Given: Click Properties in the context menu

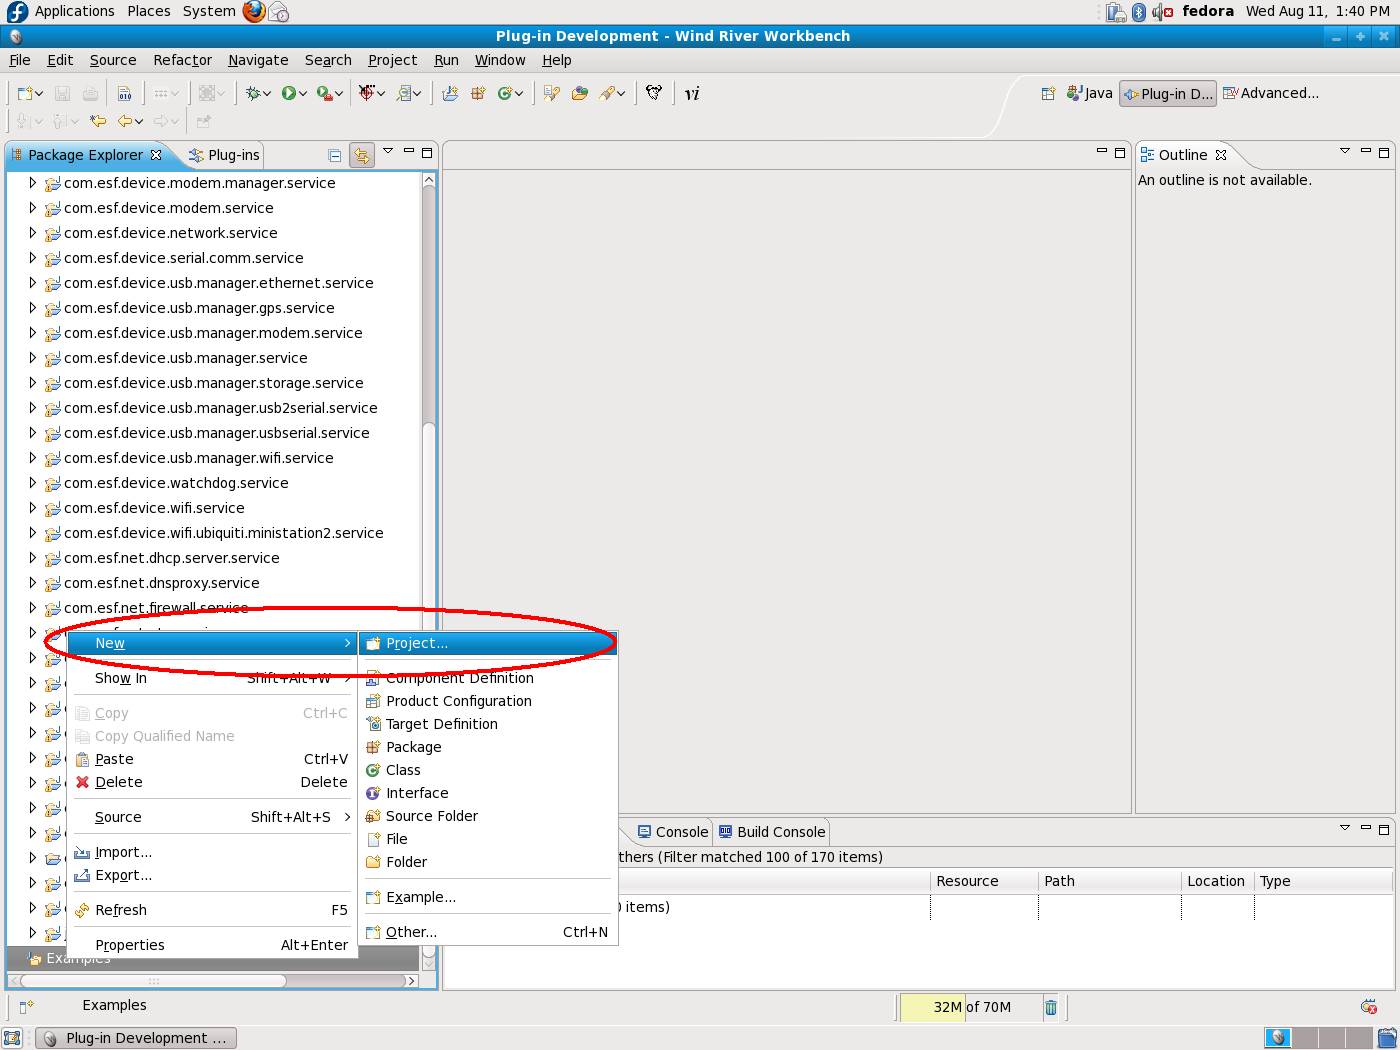Looking at the screenshot, I should tap(212, 945).
